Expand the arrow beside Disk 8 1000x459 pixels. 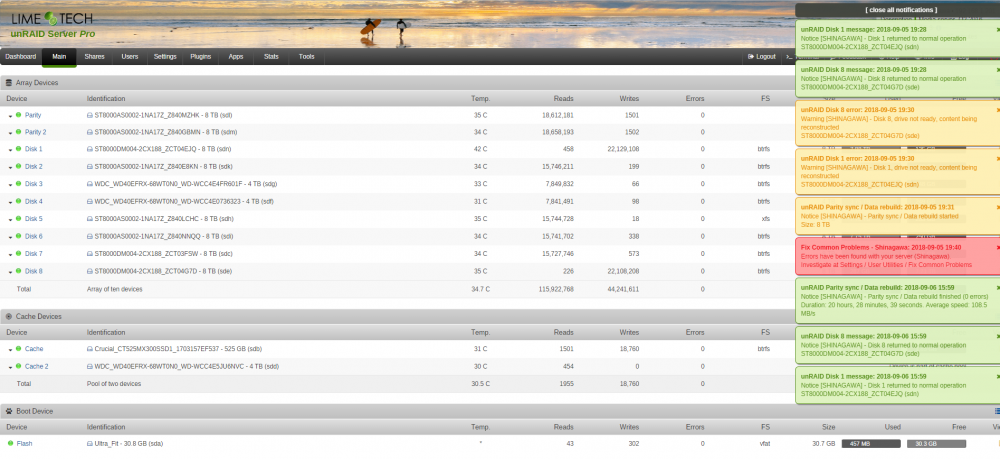click(x=11, y=272)
